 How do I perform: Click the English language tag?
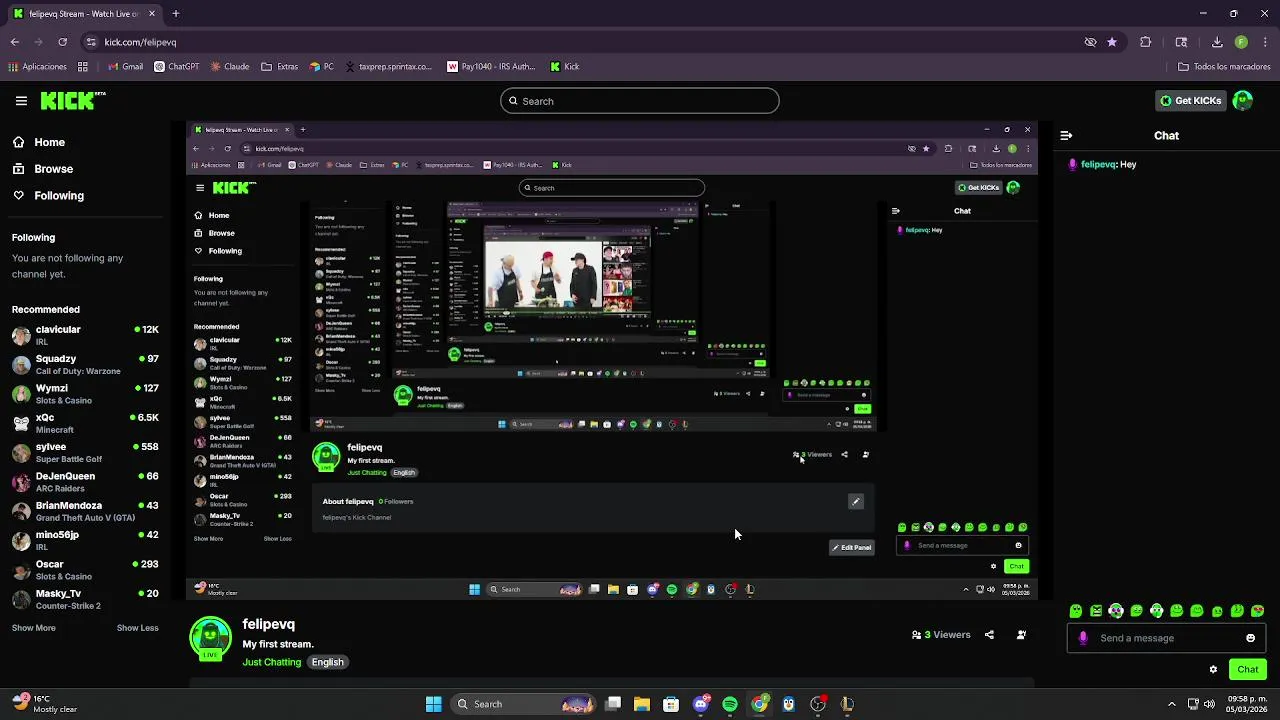pyautogui.click(x=327, y=662)
